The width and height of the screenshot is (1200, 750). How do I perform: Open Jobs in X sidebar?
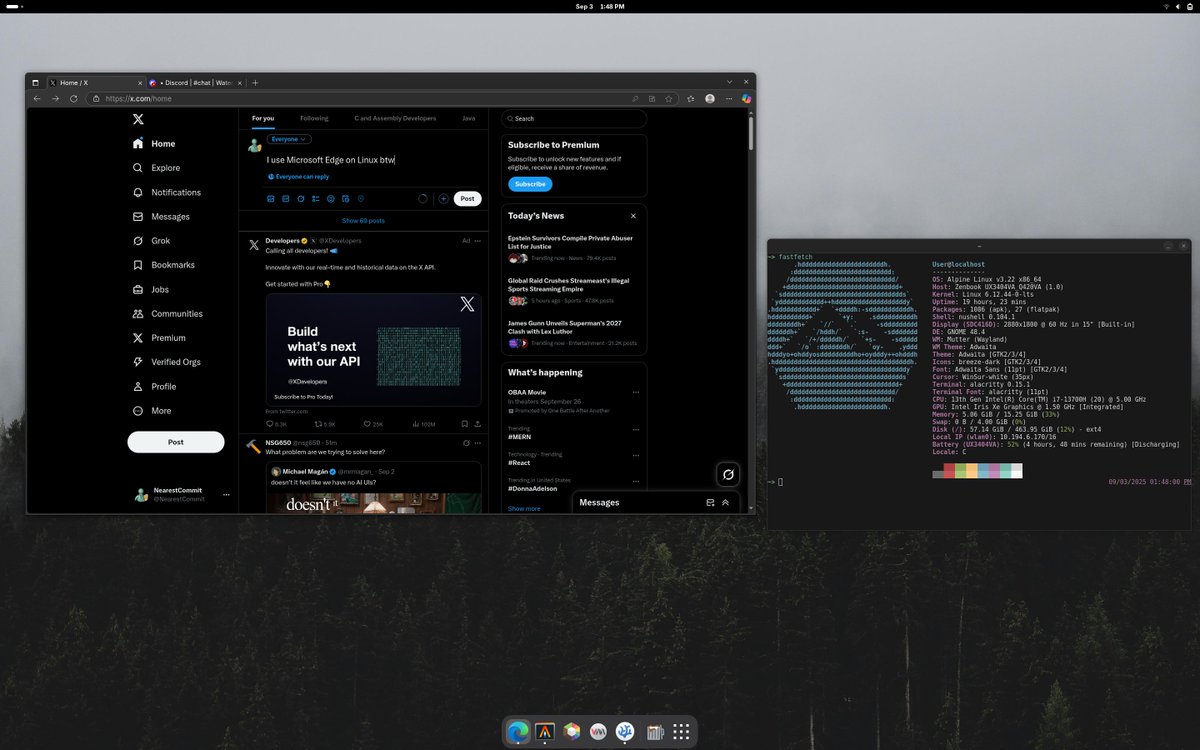(x=150, y=289)
